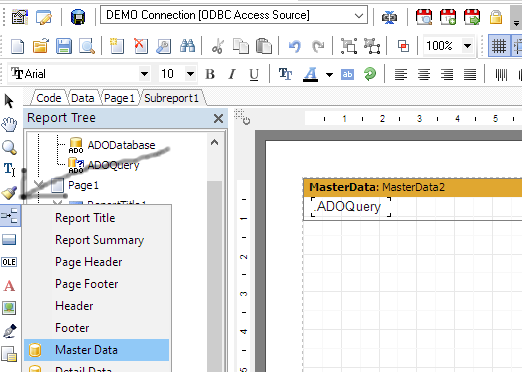Click the font color A button

coord(310,74)
